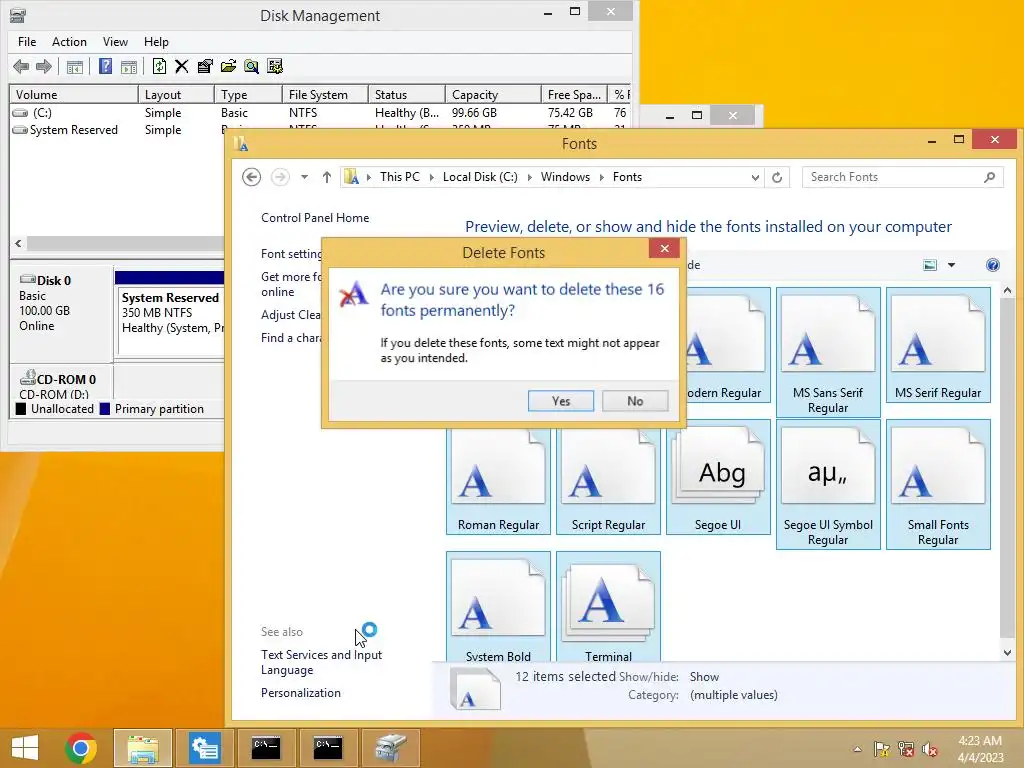This screenshot has height=768, width=1024.
Task: Open the Help menu in Disk Management
Action: (156, 42)
